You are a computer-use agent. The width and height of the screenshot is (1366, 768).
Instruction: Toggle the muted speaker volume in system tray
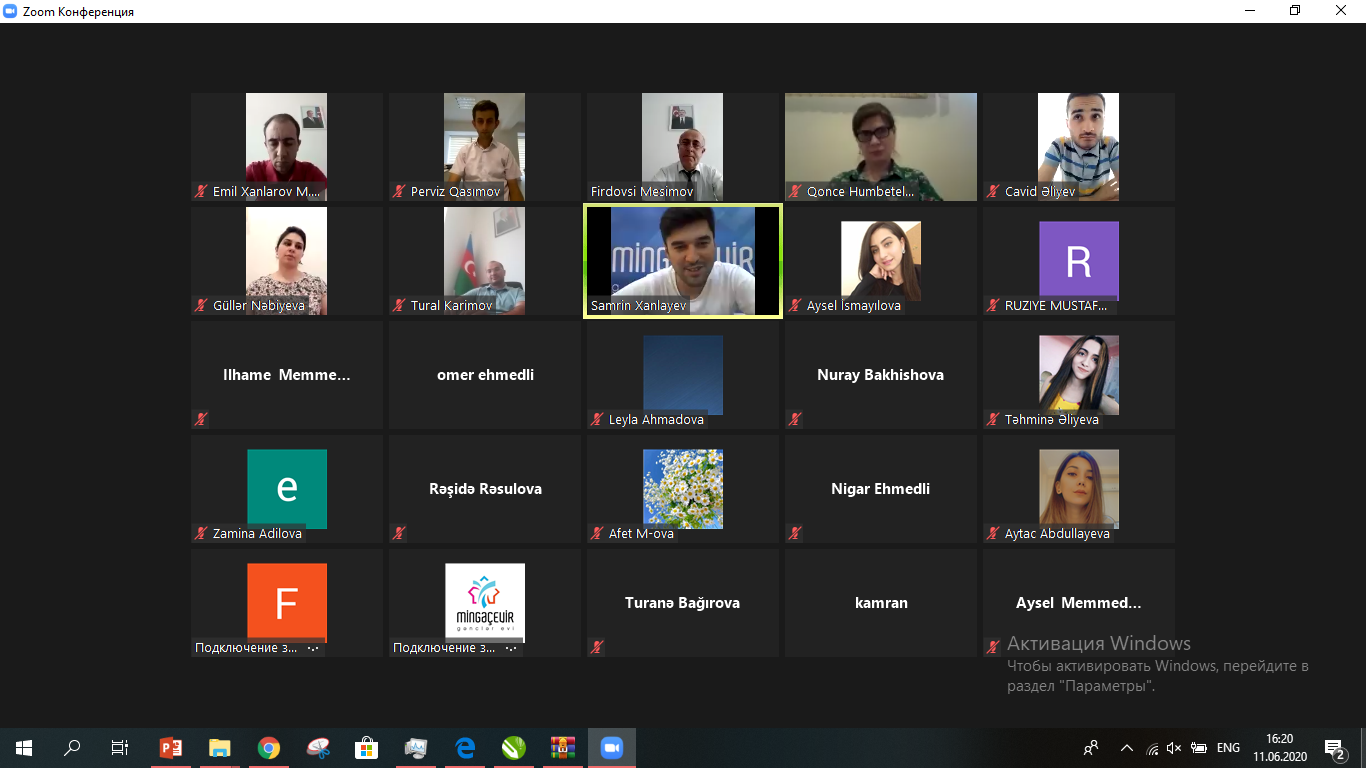point(1174,748)
